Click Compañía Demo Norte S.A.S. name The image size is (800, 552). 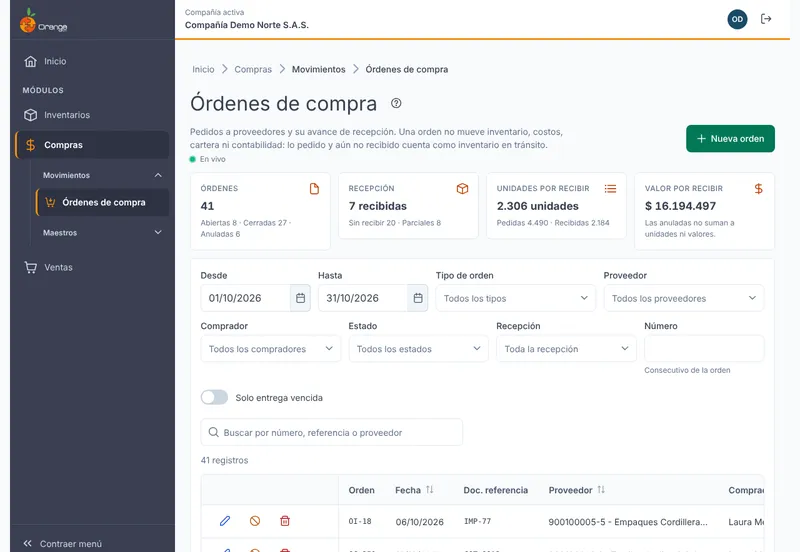pyautogui.click(x=246, y=25)
